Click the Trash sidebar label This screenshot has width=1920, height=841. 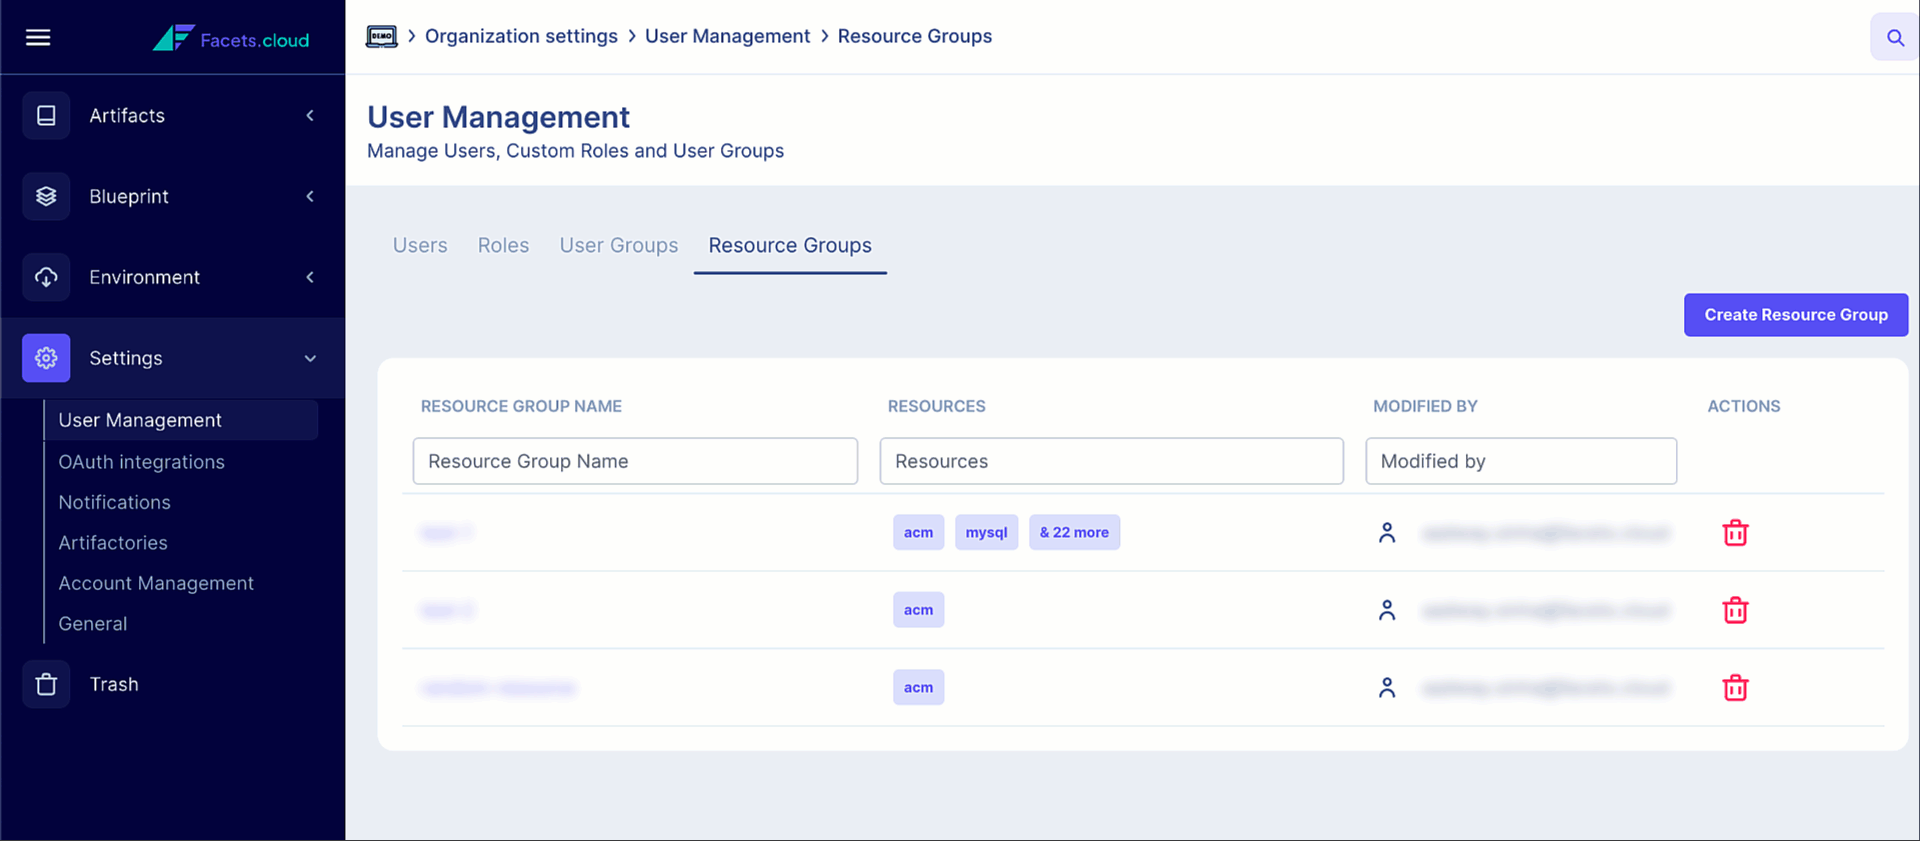114,684
